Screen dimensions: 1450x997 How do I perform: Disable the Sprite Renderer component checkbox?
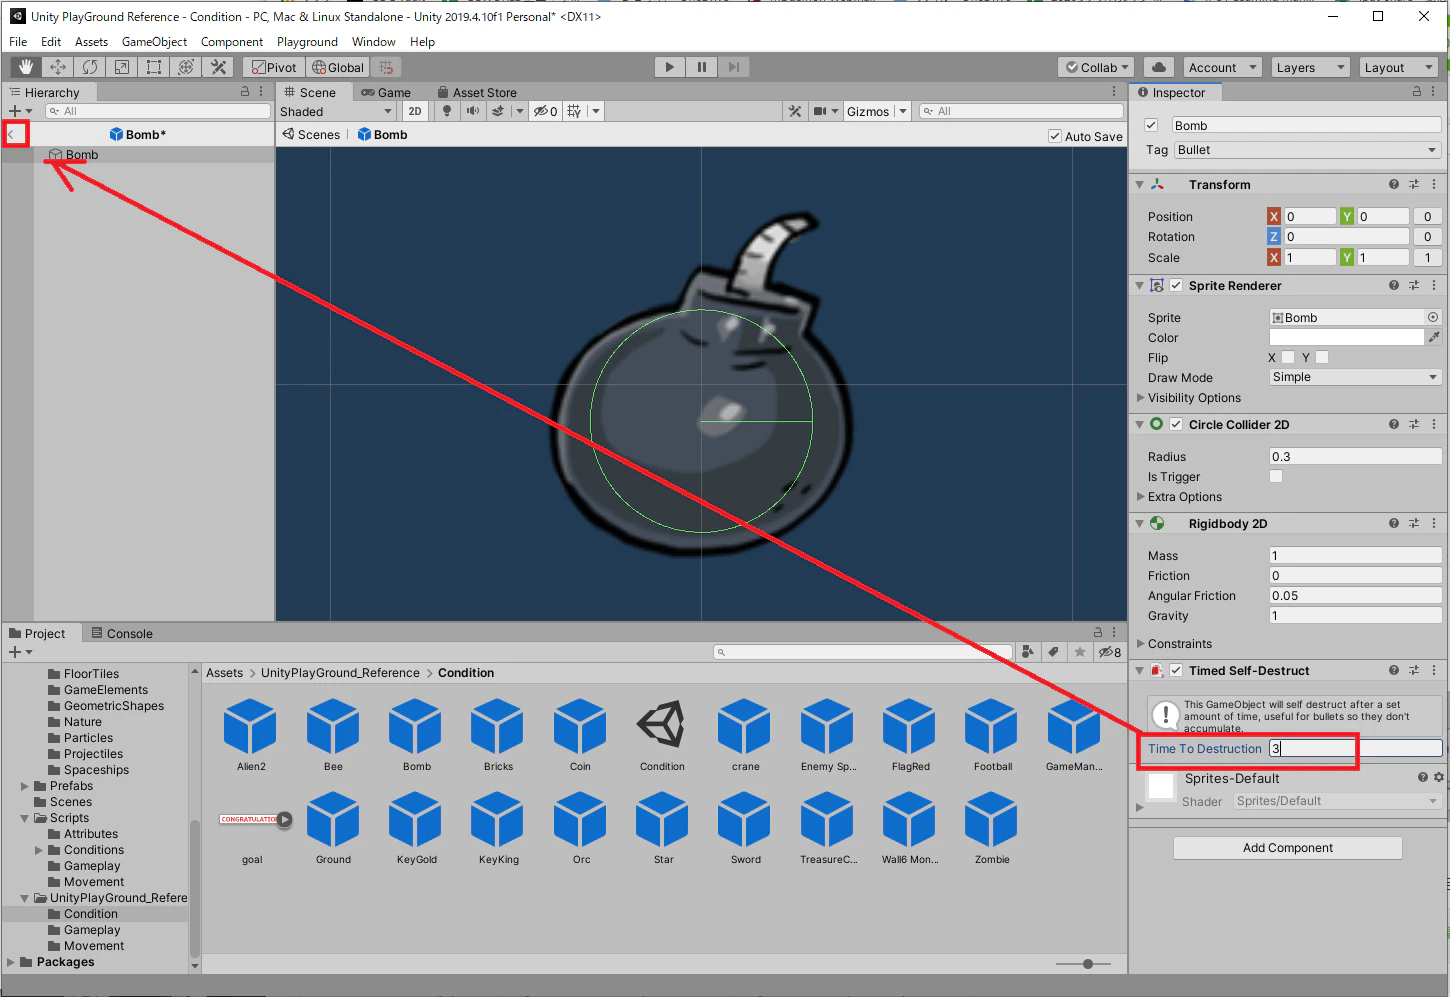[1176, 285]
